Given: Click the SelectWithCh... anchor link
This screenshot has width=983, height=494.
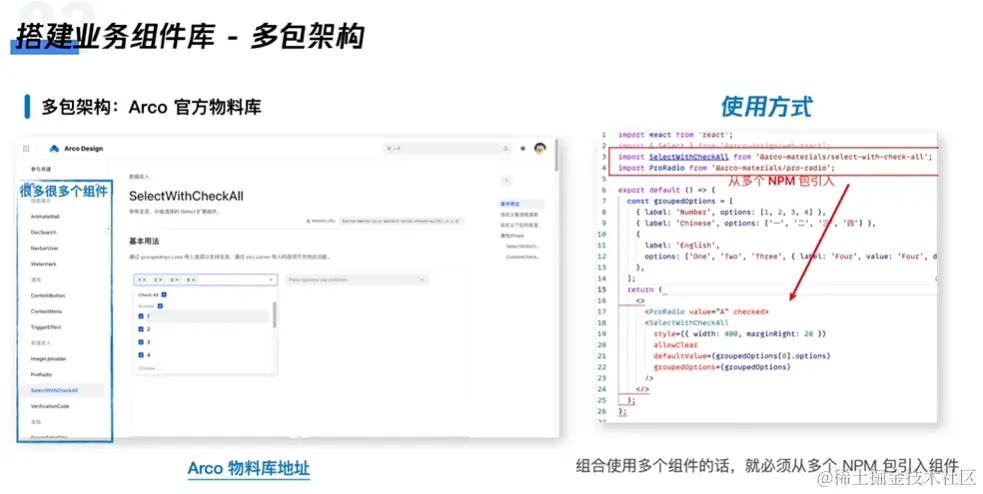Looking at the screenshot, I should click(523, 246).
